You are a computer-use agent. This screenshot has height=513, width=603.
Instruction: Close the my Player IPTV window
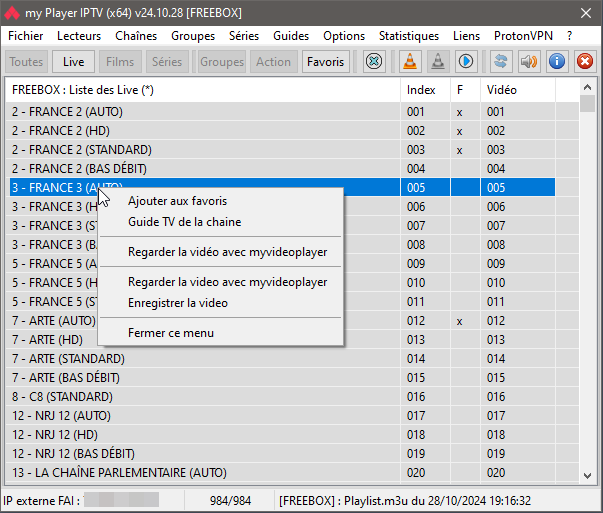click(586, 13)
